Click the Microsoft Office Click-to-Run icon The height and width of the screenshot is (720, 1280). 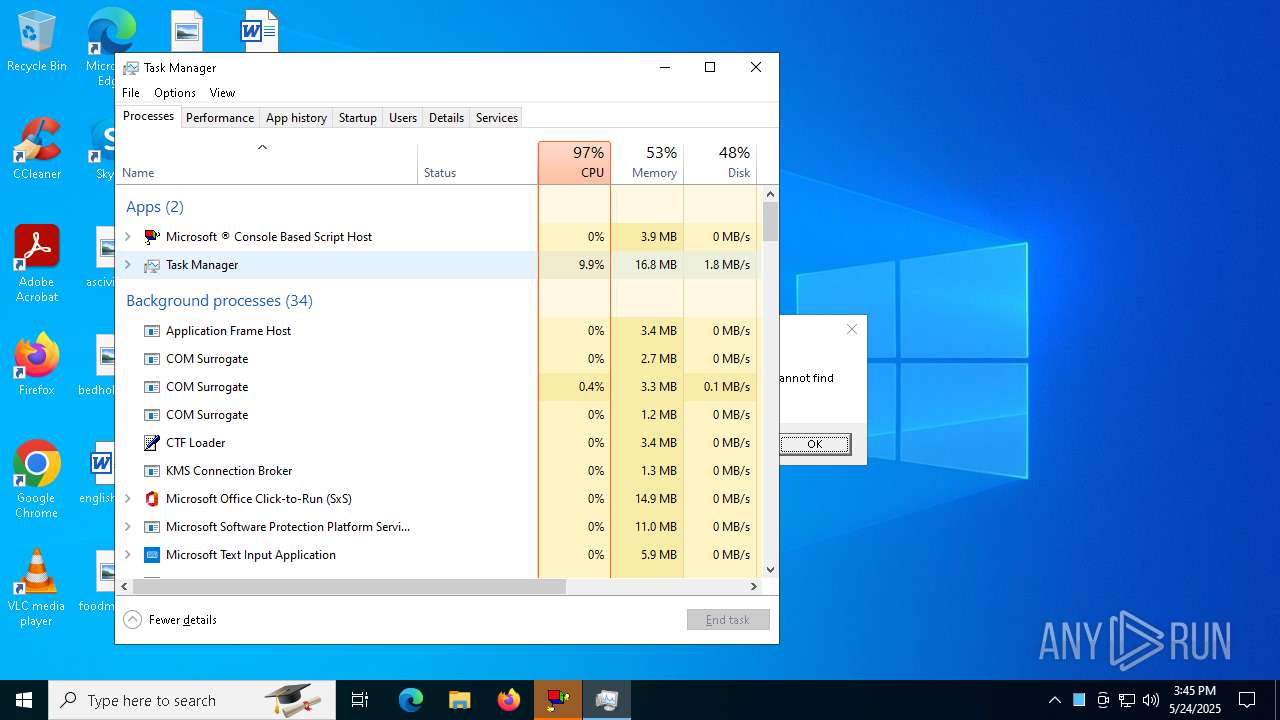click(152, 499)
